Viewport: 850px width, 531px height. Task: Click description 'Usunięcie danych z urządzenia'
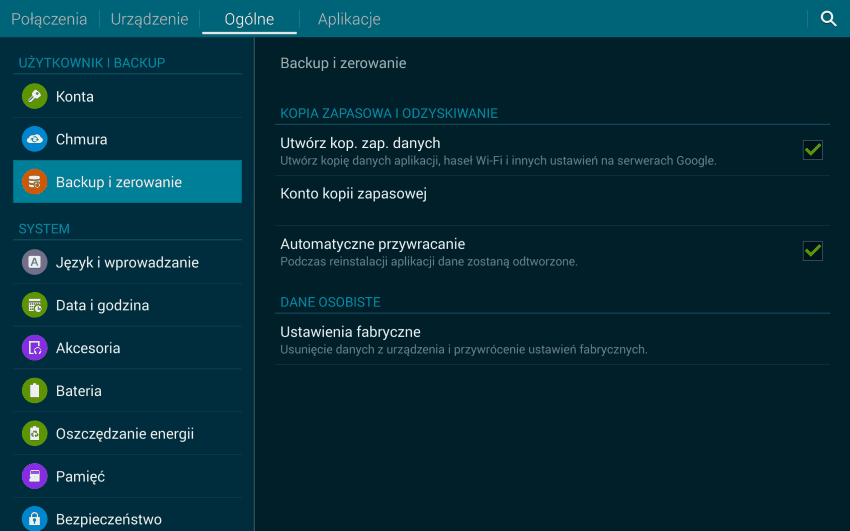[463, 349]
